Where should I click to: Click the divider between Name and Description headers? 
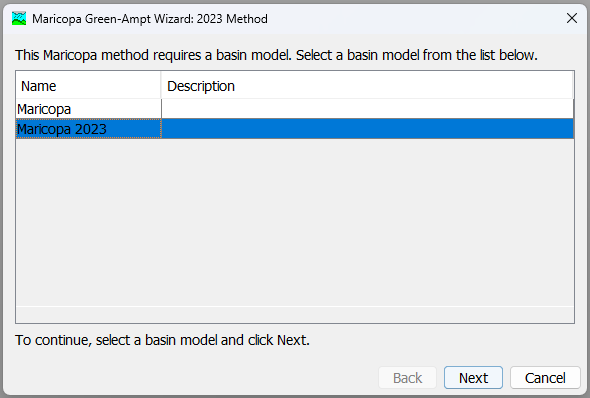pyautogui.click(x=161, y=86)
